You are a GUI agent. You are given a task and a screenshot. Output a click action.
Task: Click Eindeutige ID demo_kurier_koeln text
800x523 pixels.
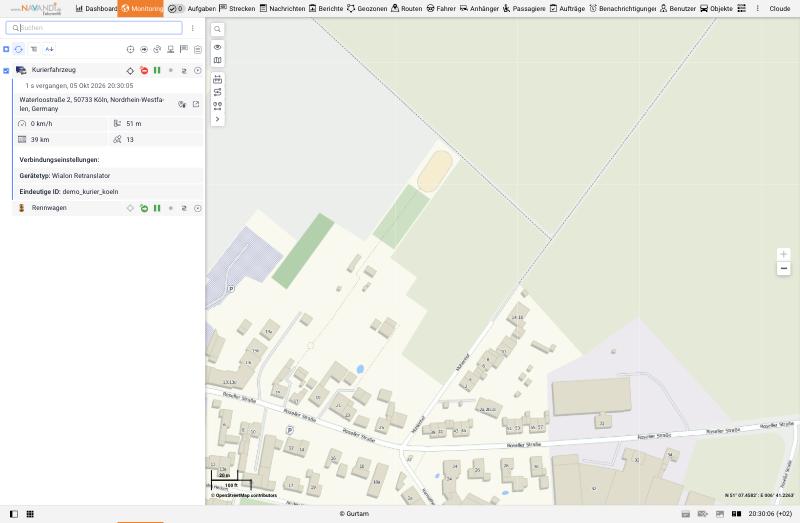[69, 192]
